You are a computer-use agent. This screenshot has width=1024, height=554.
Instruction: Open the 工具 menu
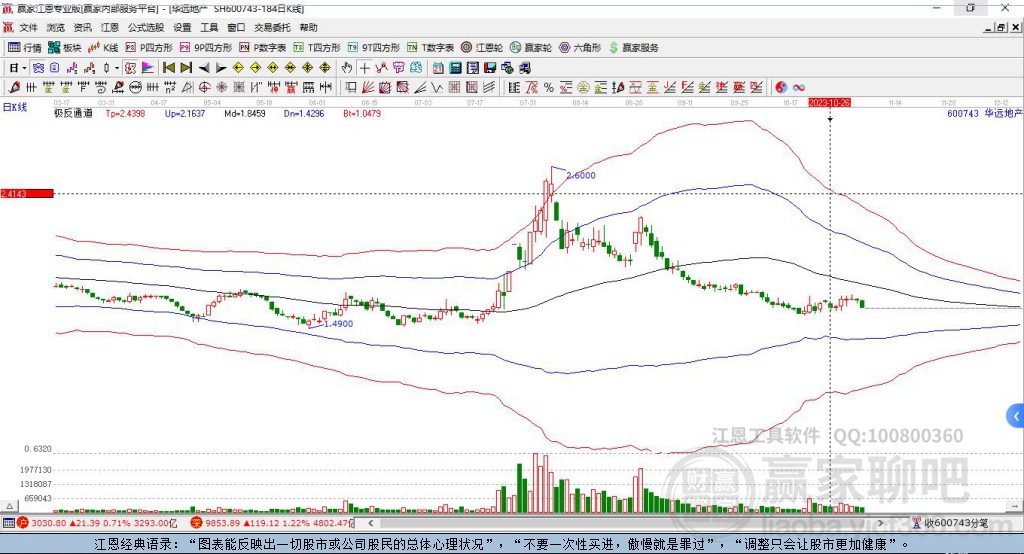click(x=209, y=27)
